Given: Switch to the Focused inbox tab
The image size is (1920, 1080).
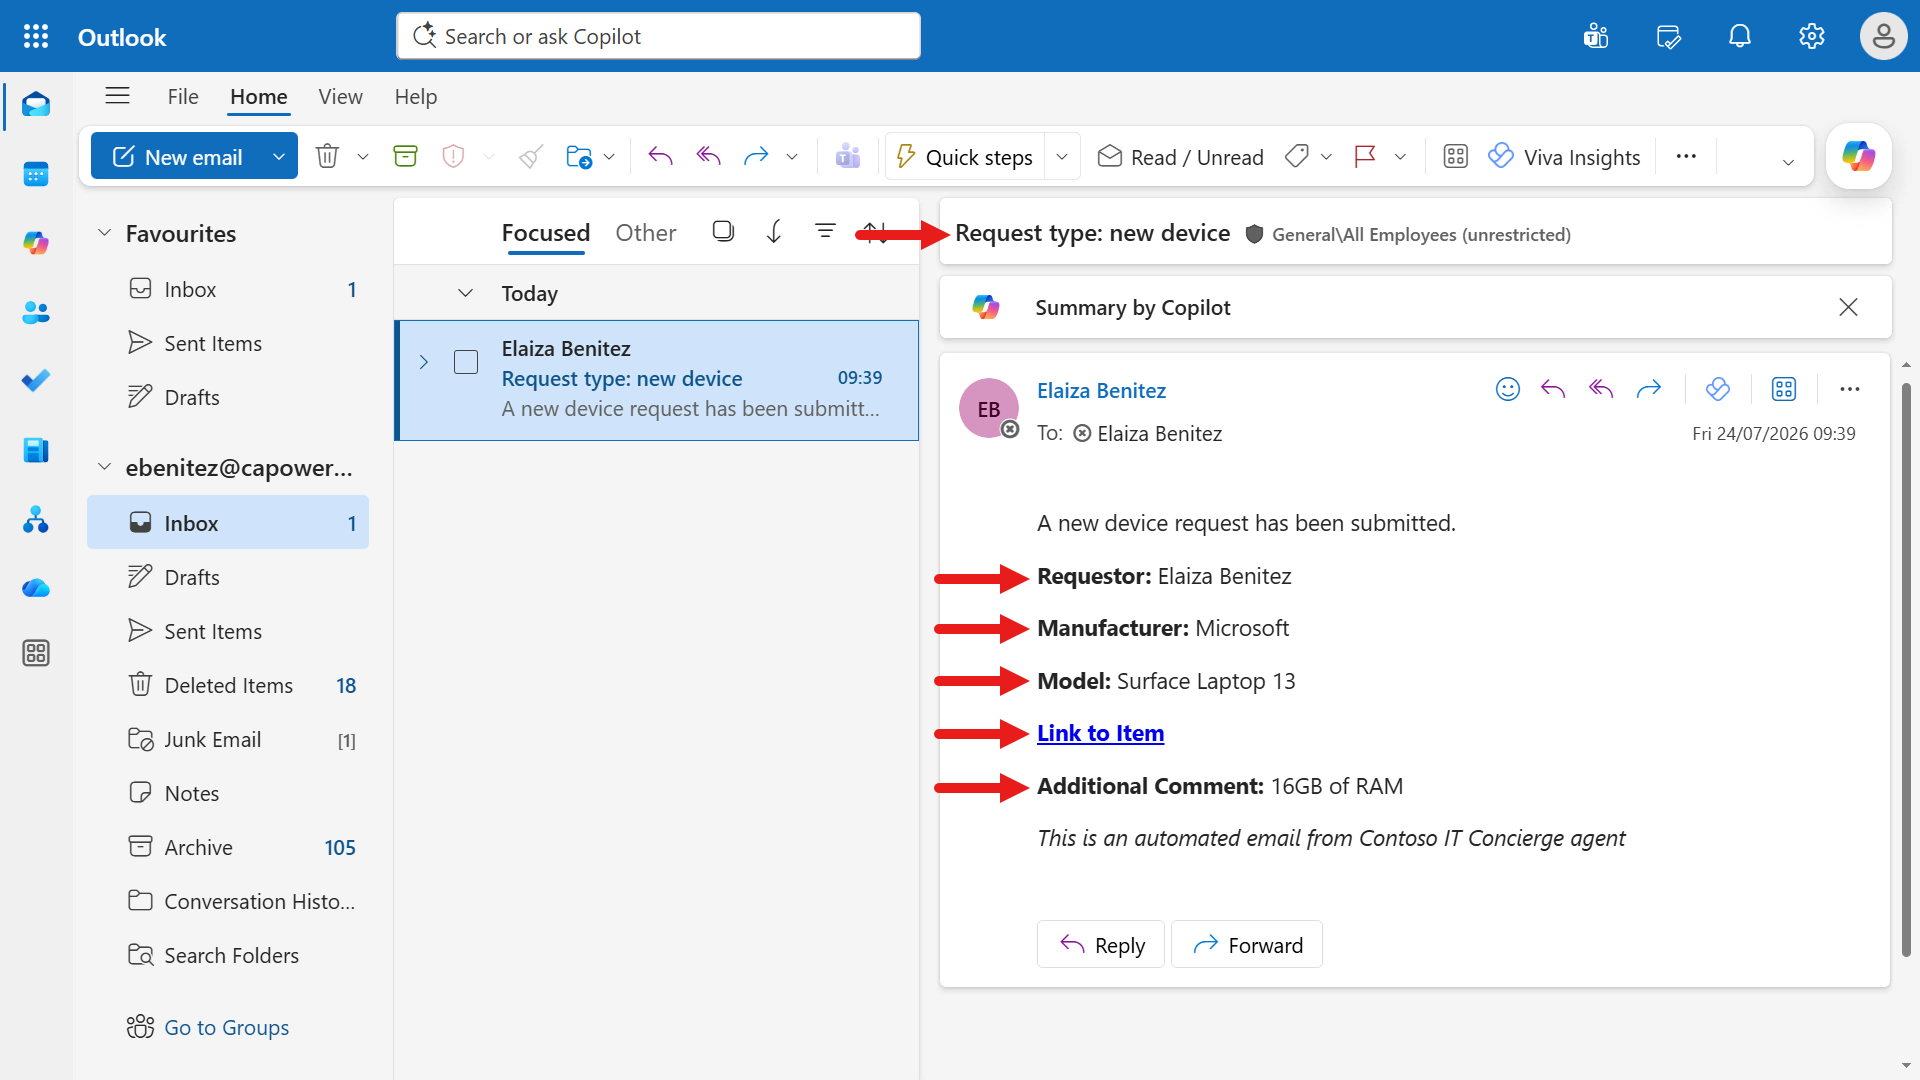Looking at the screenshot, I should (x=546, y=233).
